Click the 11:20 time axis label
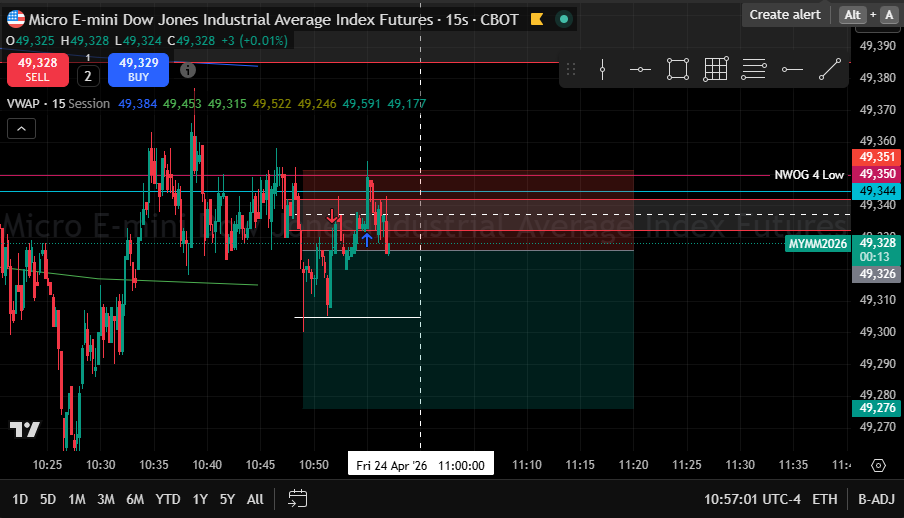 coord(633,465)
